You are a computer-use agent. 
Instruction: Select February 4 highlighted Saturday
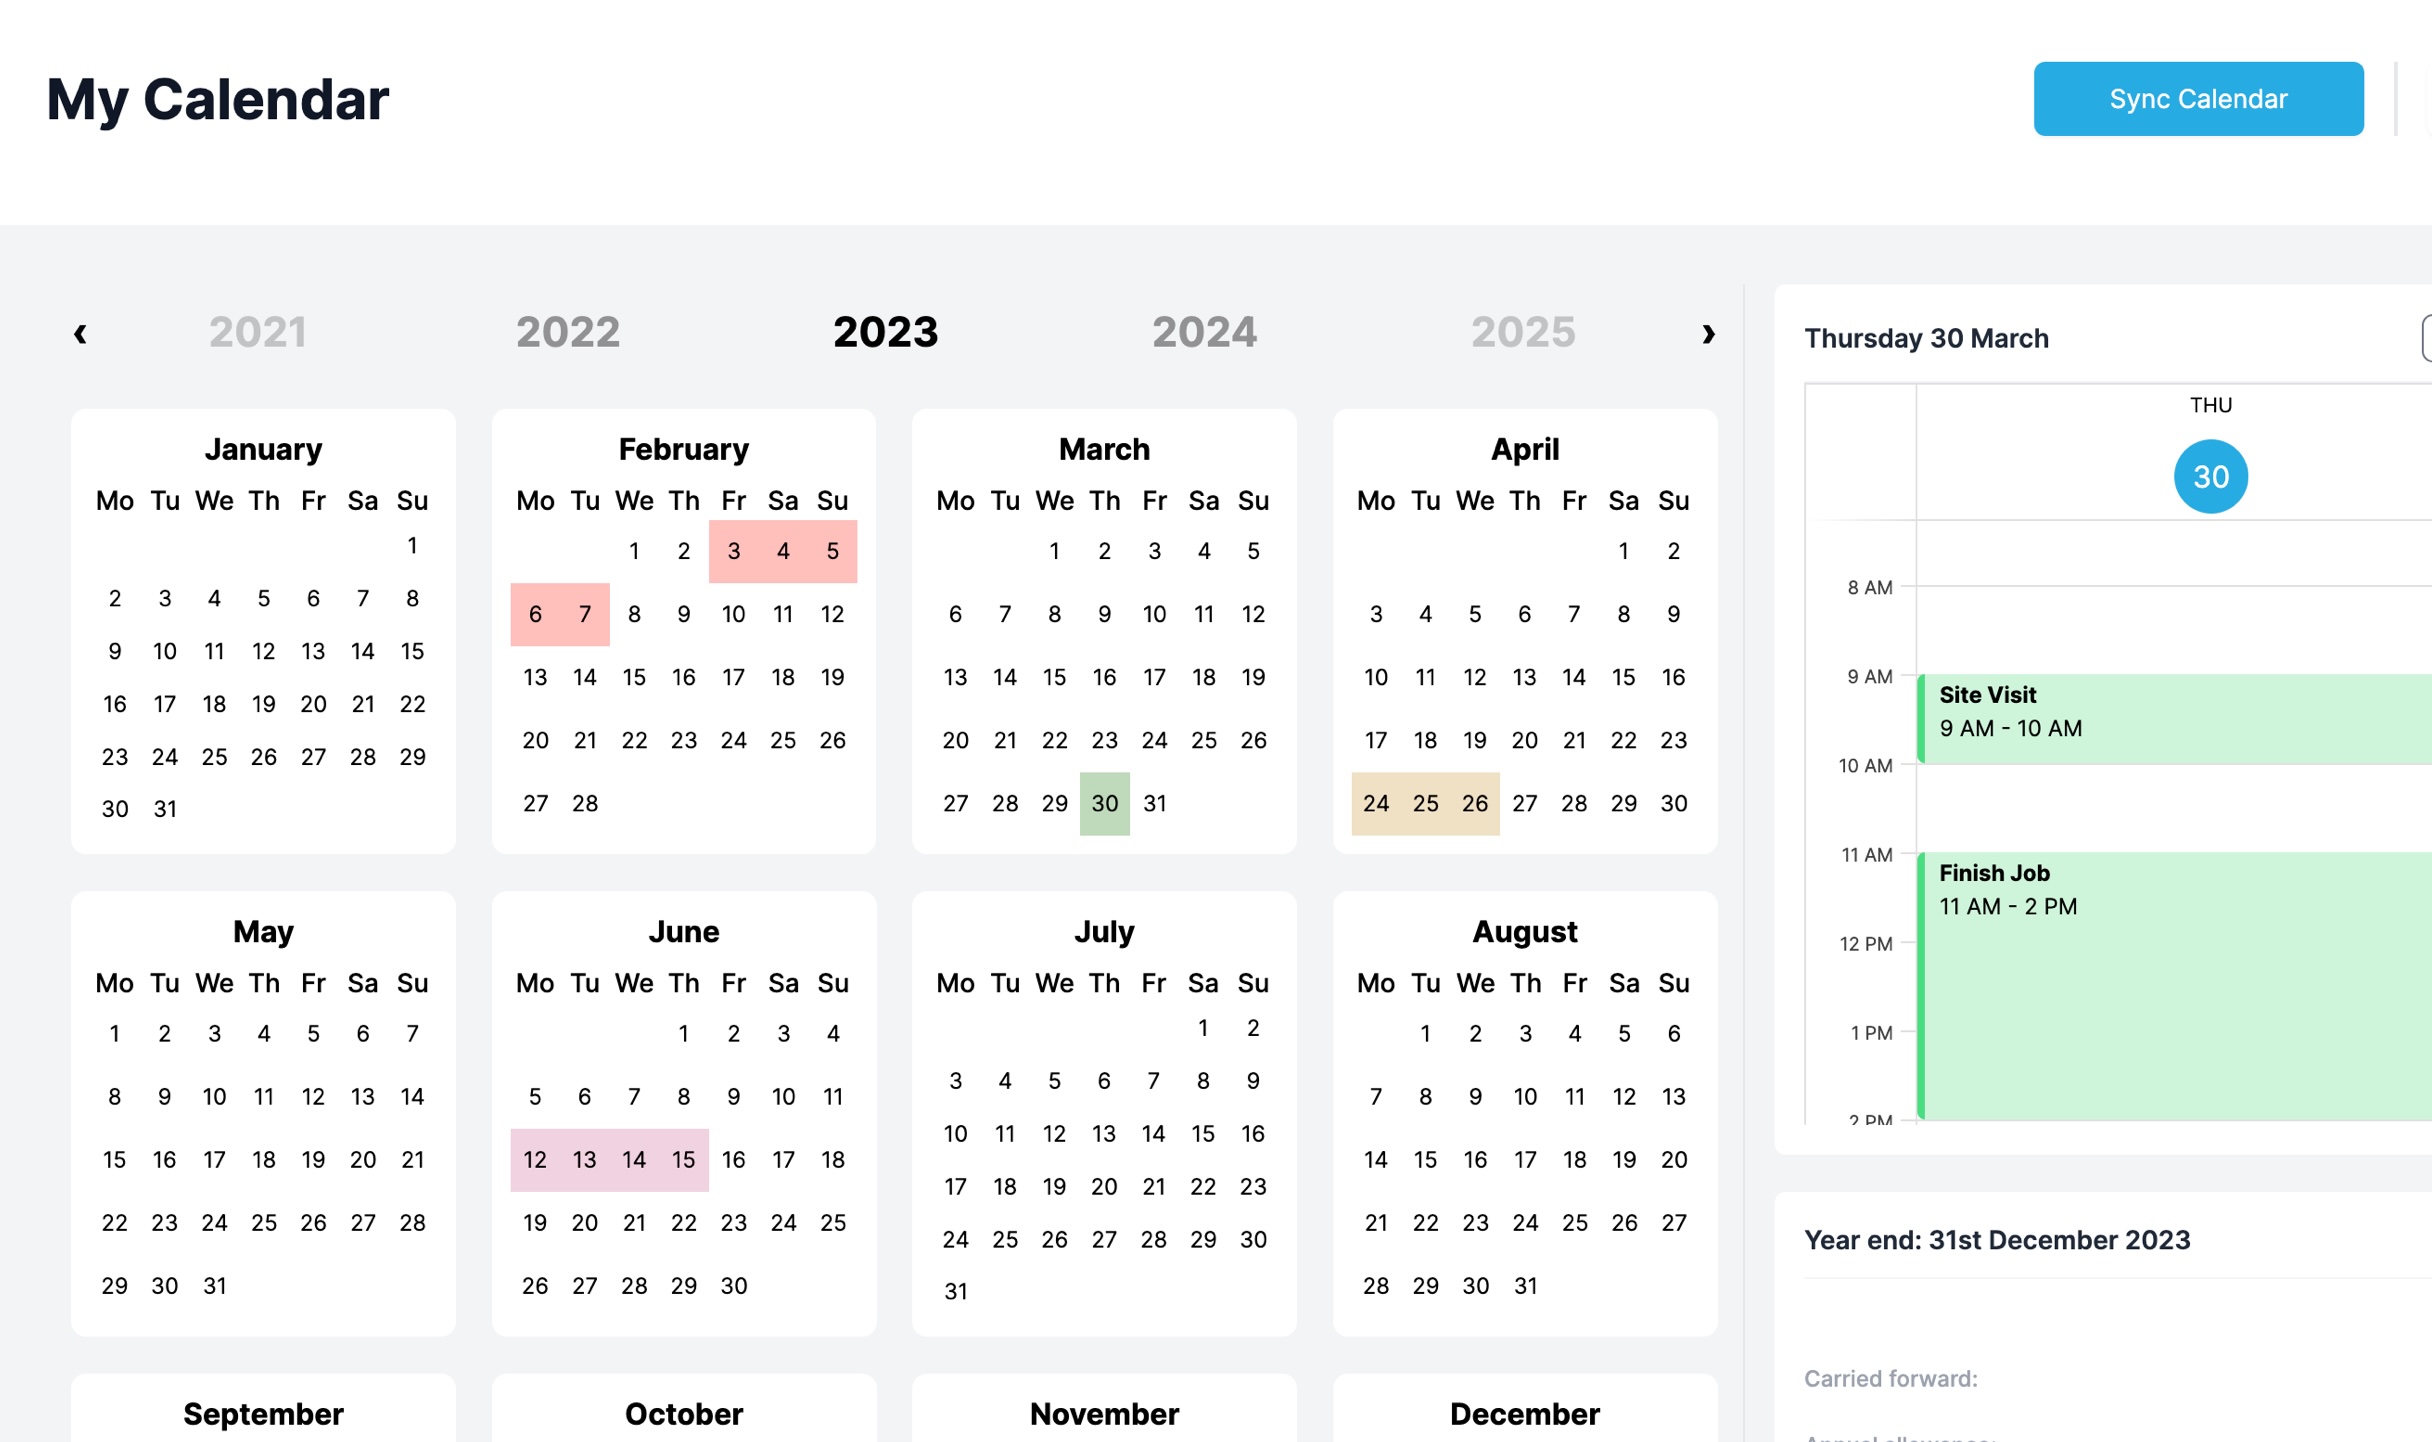click(x=784, y=551)
